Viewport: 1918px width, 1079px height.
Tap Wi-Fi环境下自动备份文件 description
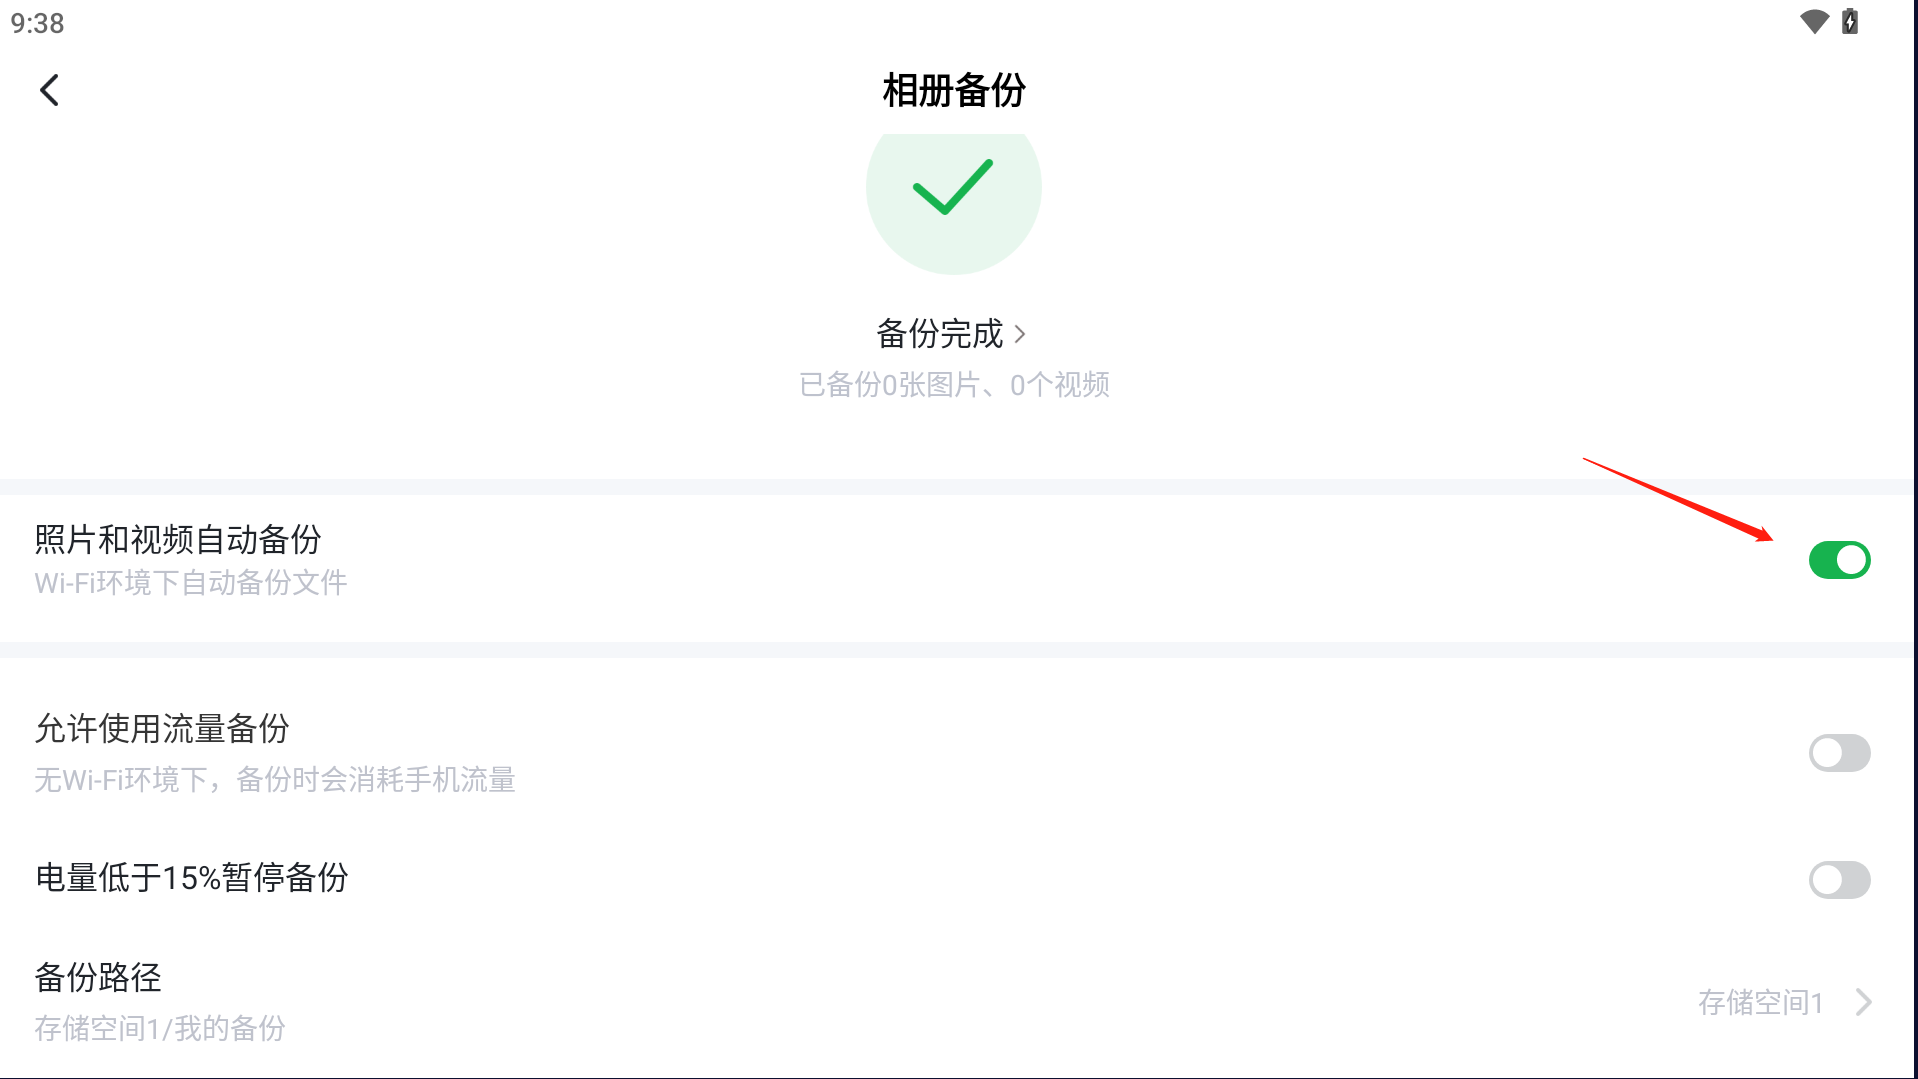[x=191, y=583]
